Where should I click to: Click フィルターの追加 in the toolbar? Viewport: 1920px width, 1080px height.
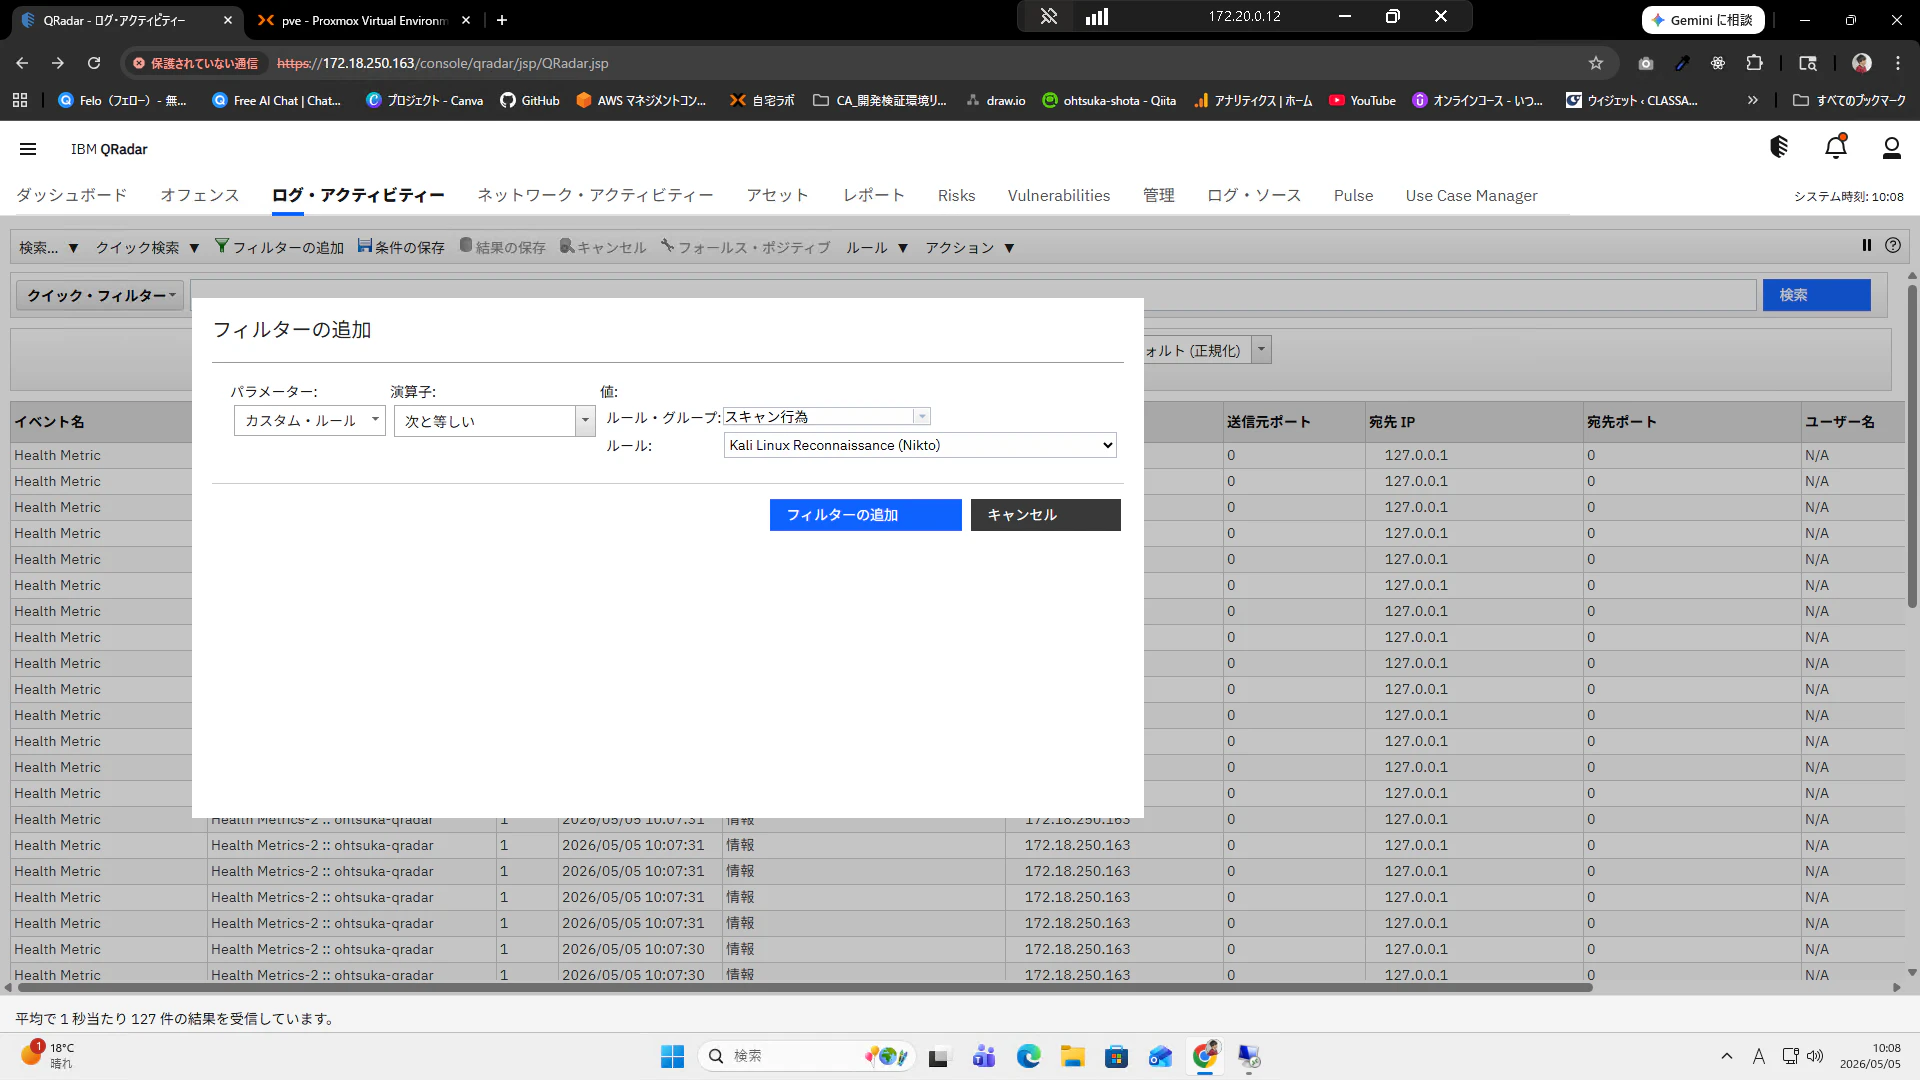point(279,247)
